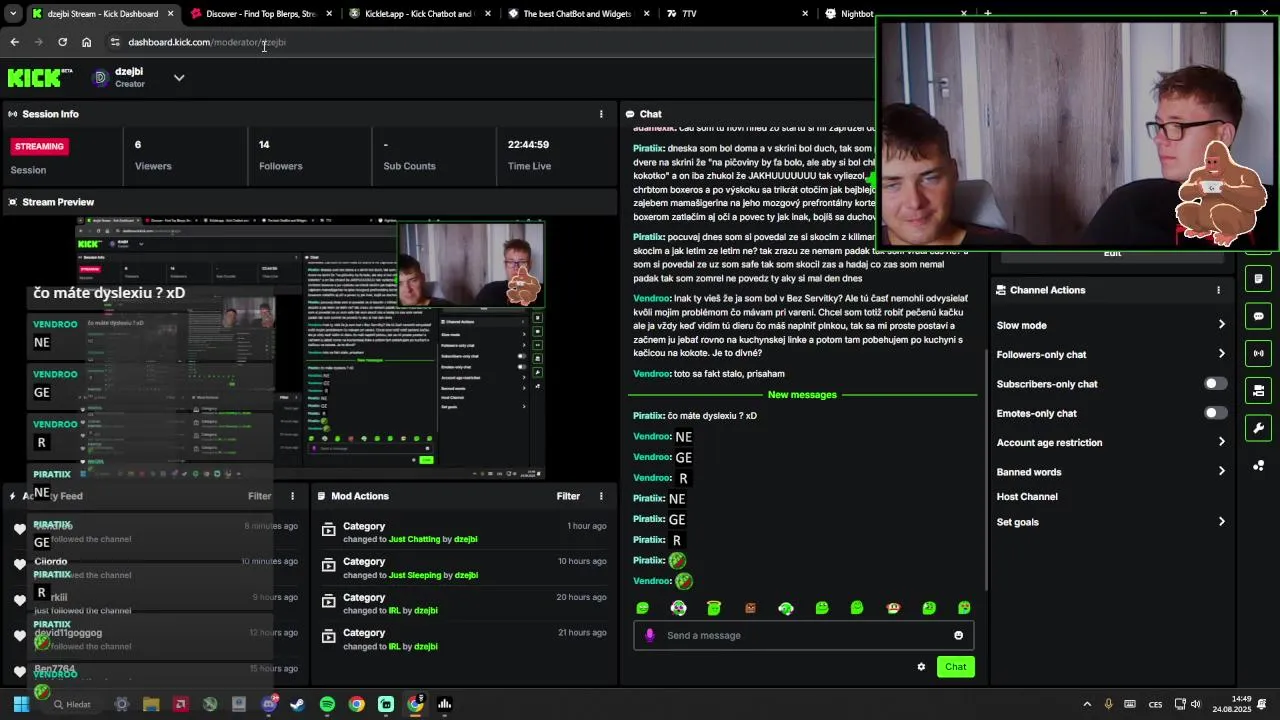This screenshot has width=1280, height=720.
Task: Expand Account age restriction options
Action: point(1221,442)
